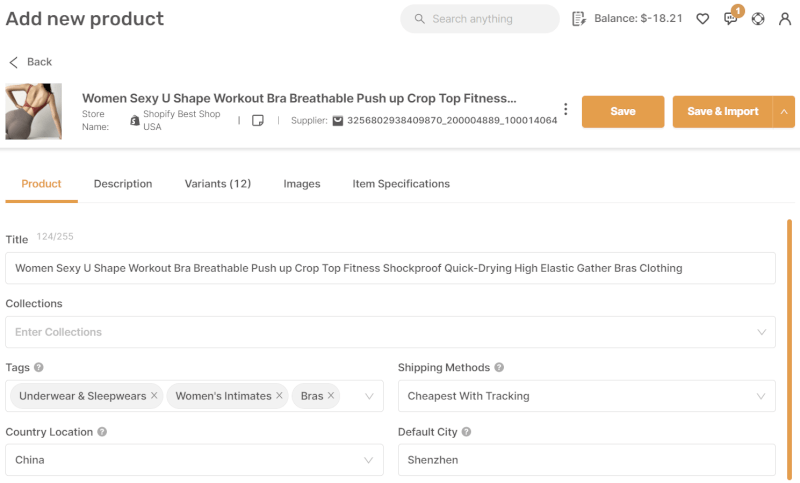The image size is (800, 483).
Task: Remove the Women's Intimates tag
Action: pos(279,395)
